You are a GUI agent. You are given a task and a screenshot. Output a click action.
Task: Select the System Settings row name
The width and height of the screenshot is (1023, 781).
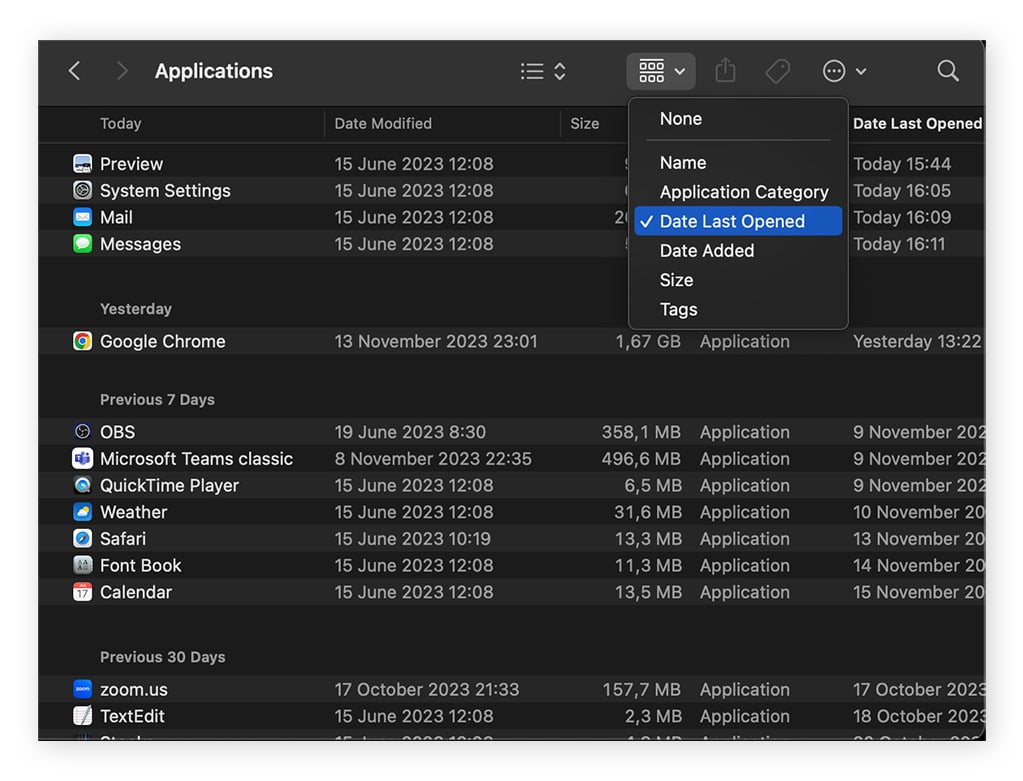click(165, 191)
